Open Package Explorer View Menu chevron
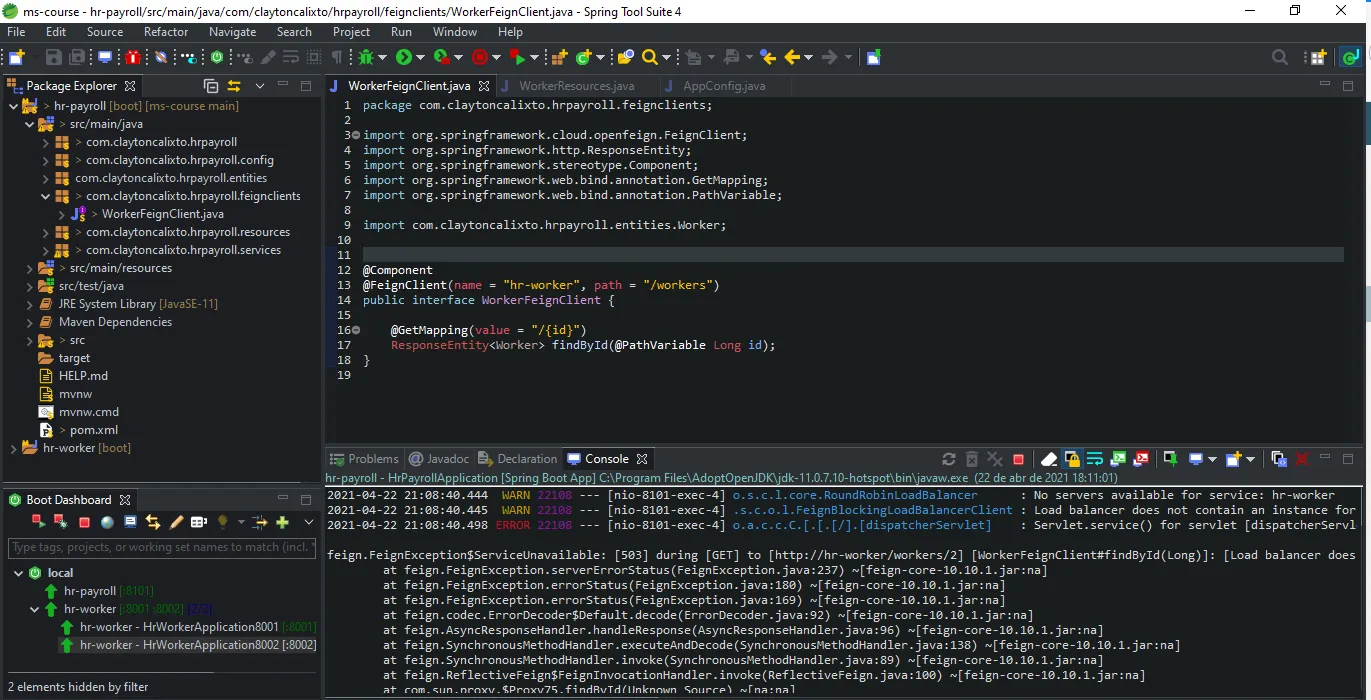This screenshot has height=700, width=1371. pos(259,86)
